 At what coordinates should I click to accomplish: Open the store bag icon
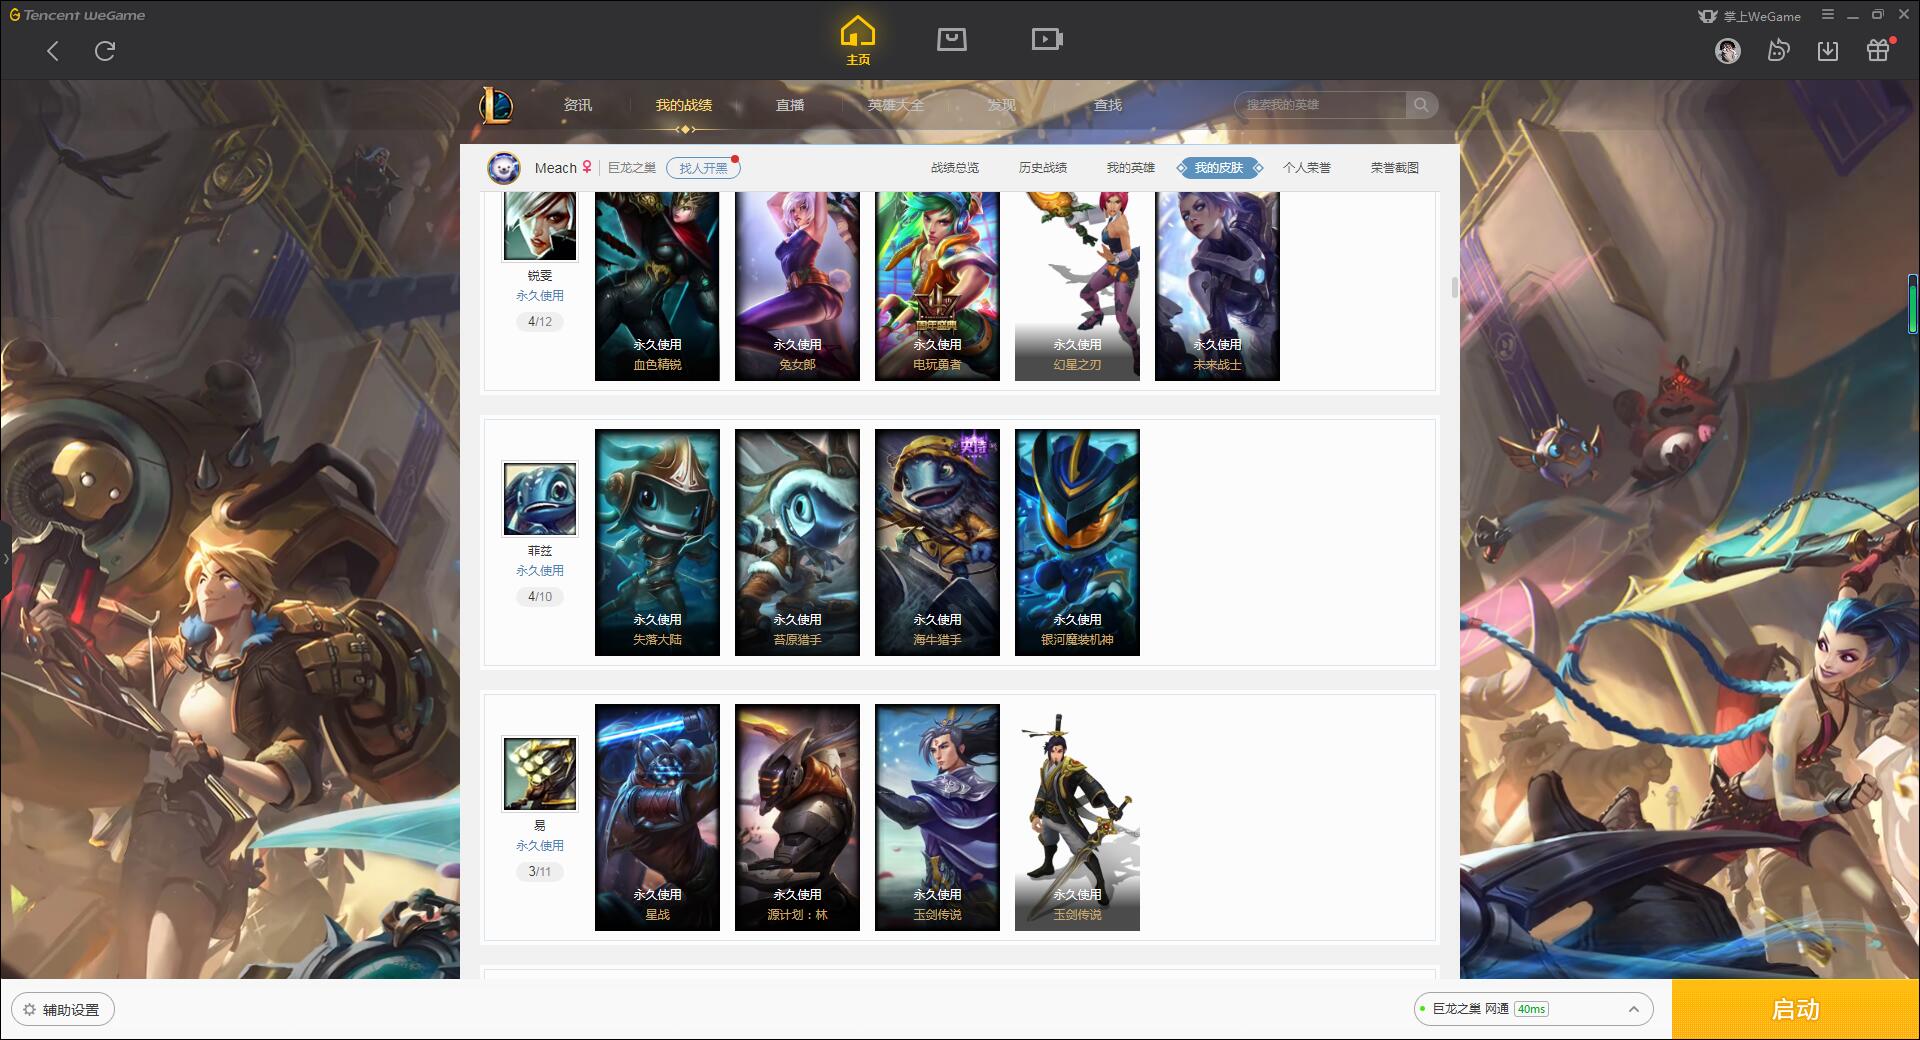(951, 40)
